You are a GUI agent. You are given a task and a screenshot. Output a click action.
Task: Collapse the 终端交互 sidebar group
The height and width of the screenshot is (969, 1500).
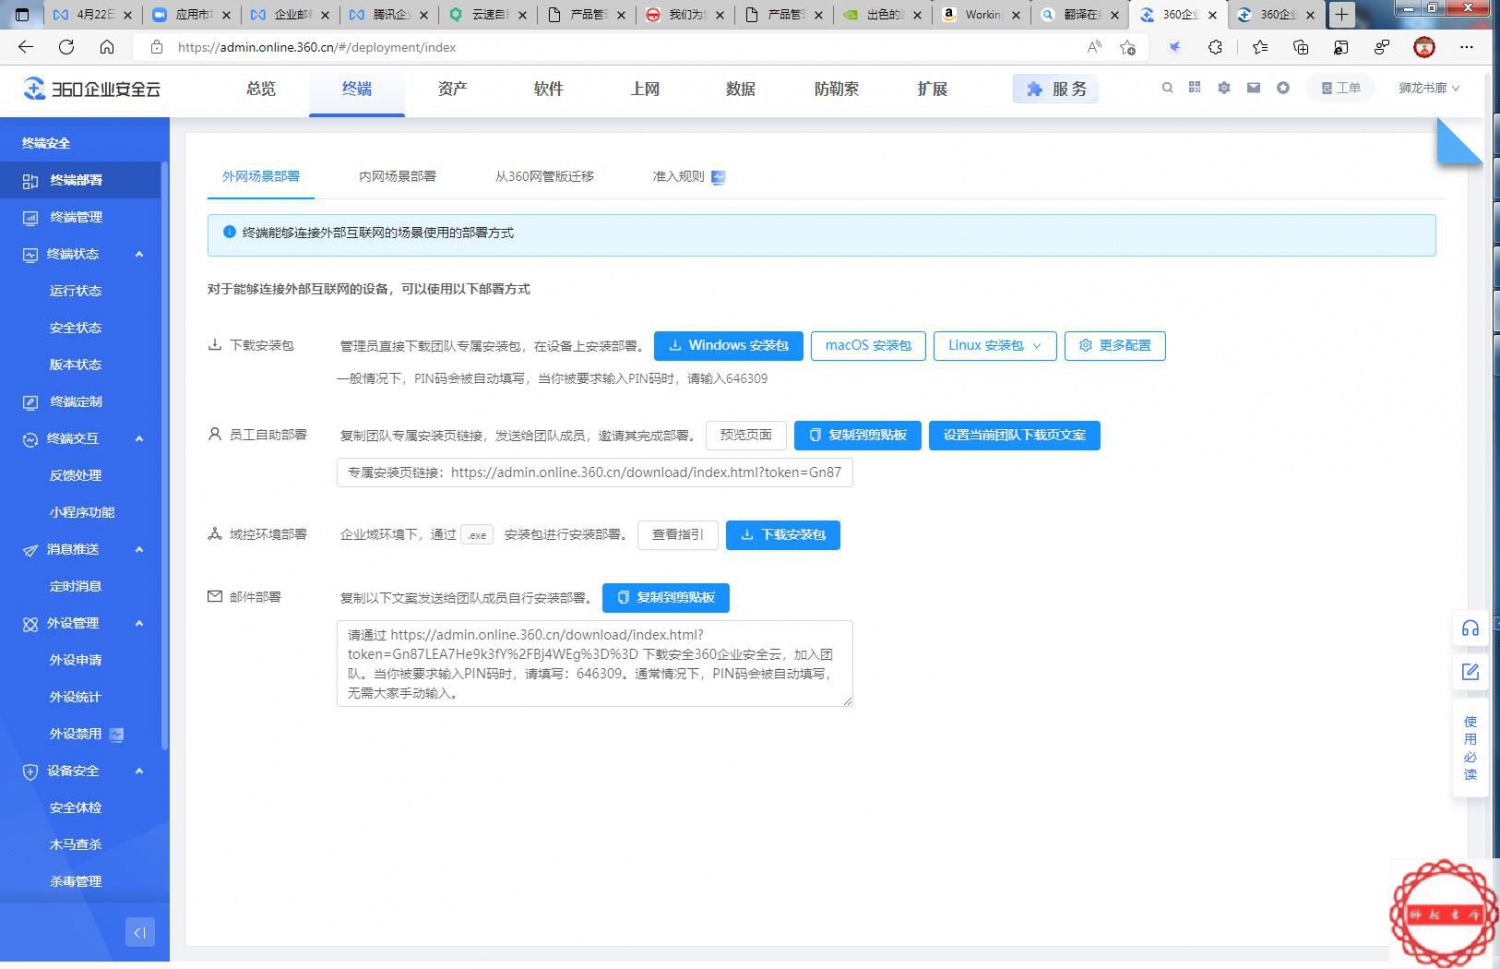[x=139, y=439]
